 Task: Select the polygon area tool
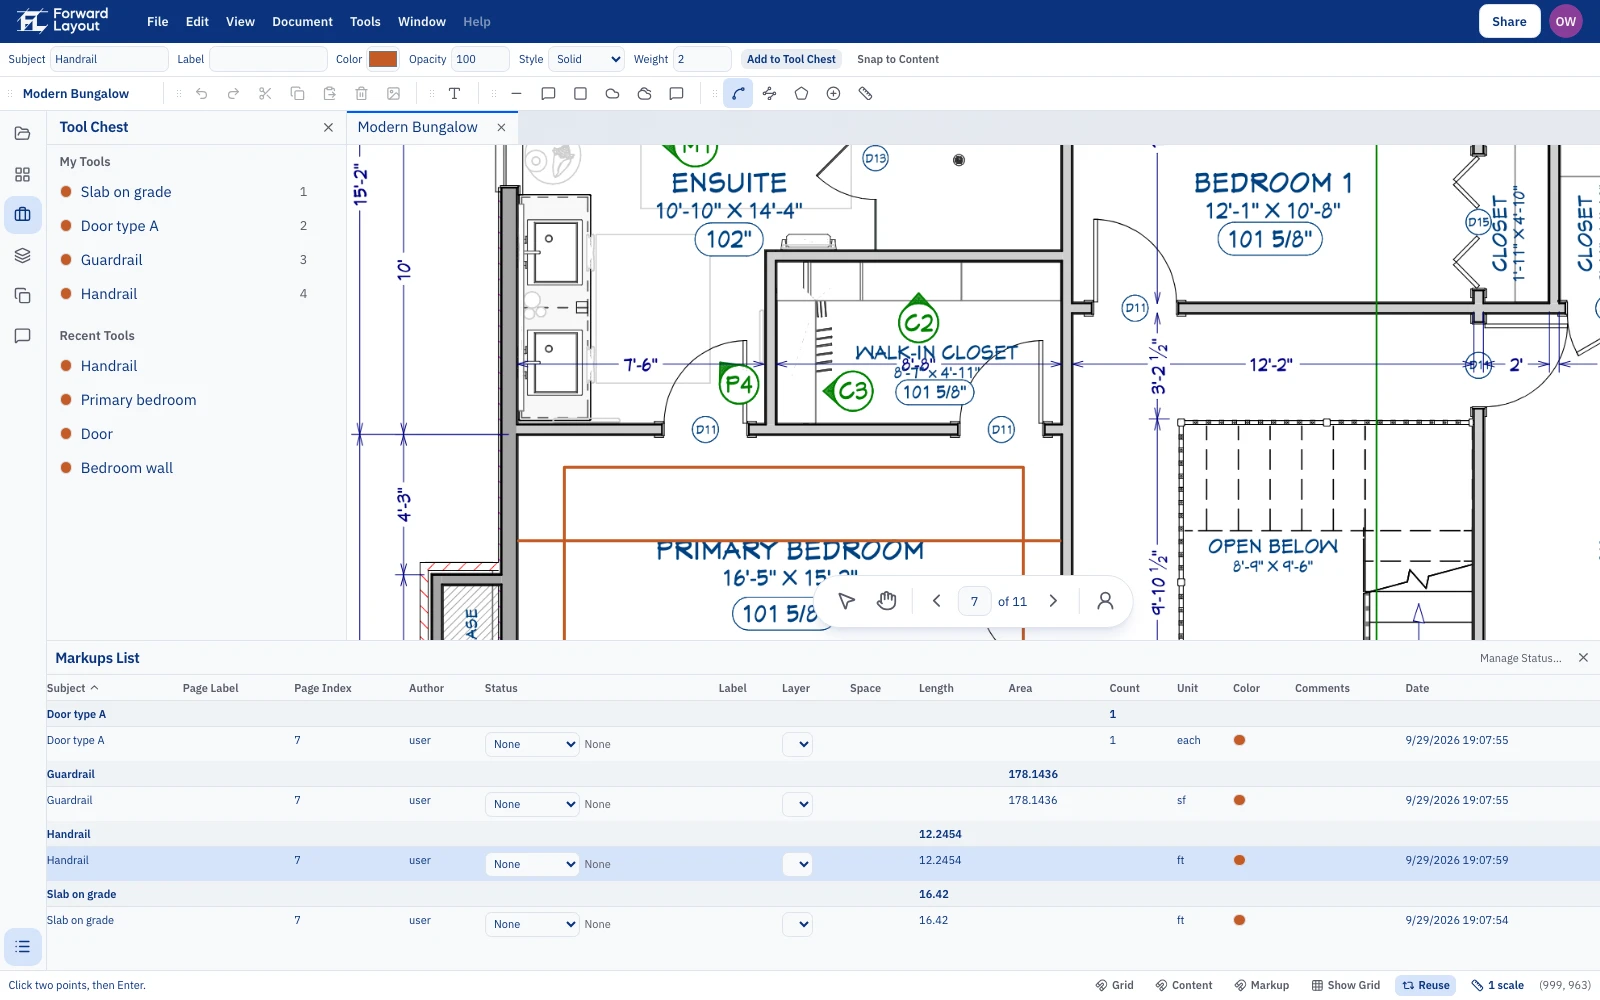coord(801,94)
